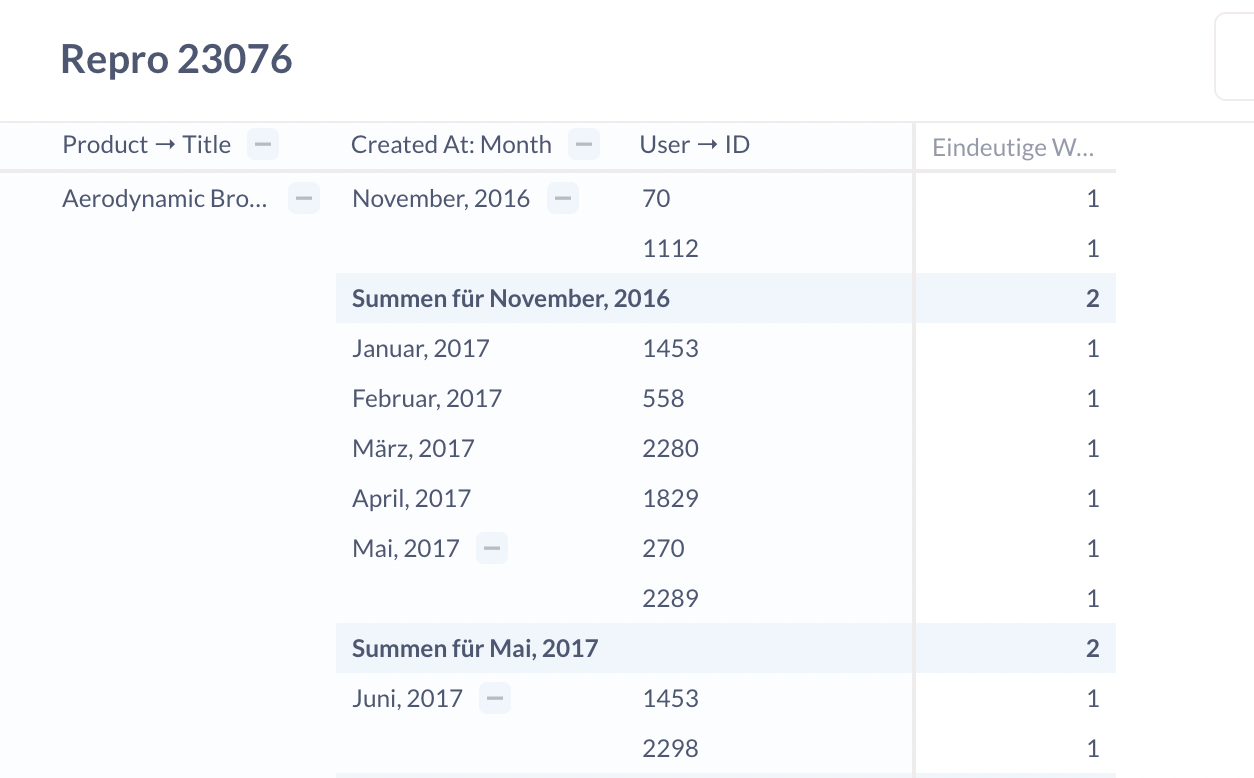Collapse the Juni, 2017 month group
Image resolution: width=1254 pixels, height=778 pixels.
[x=493, y=697]
